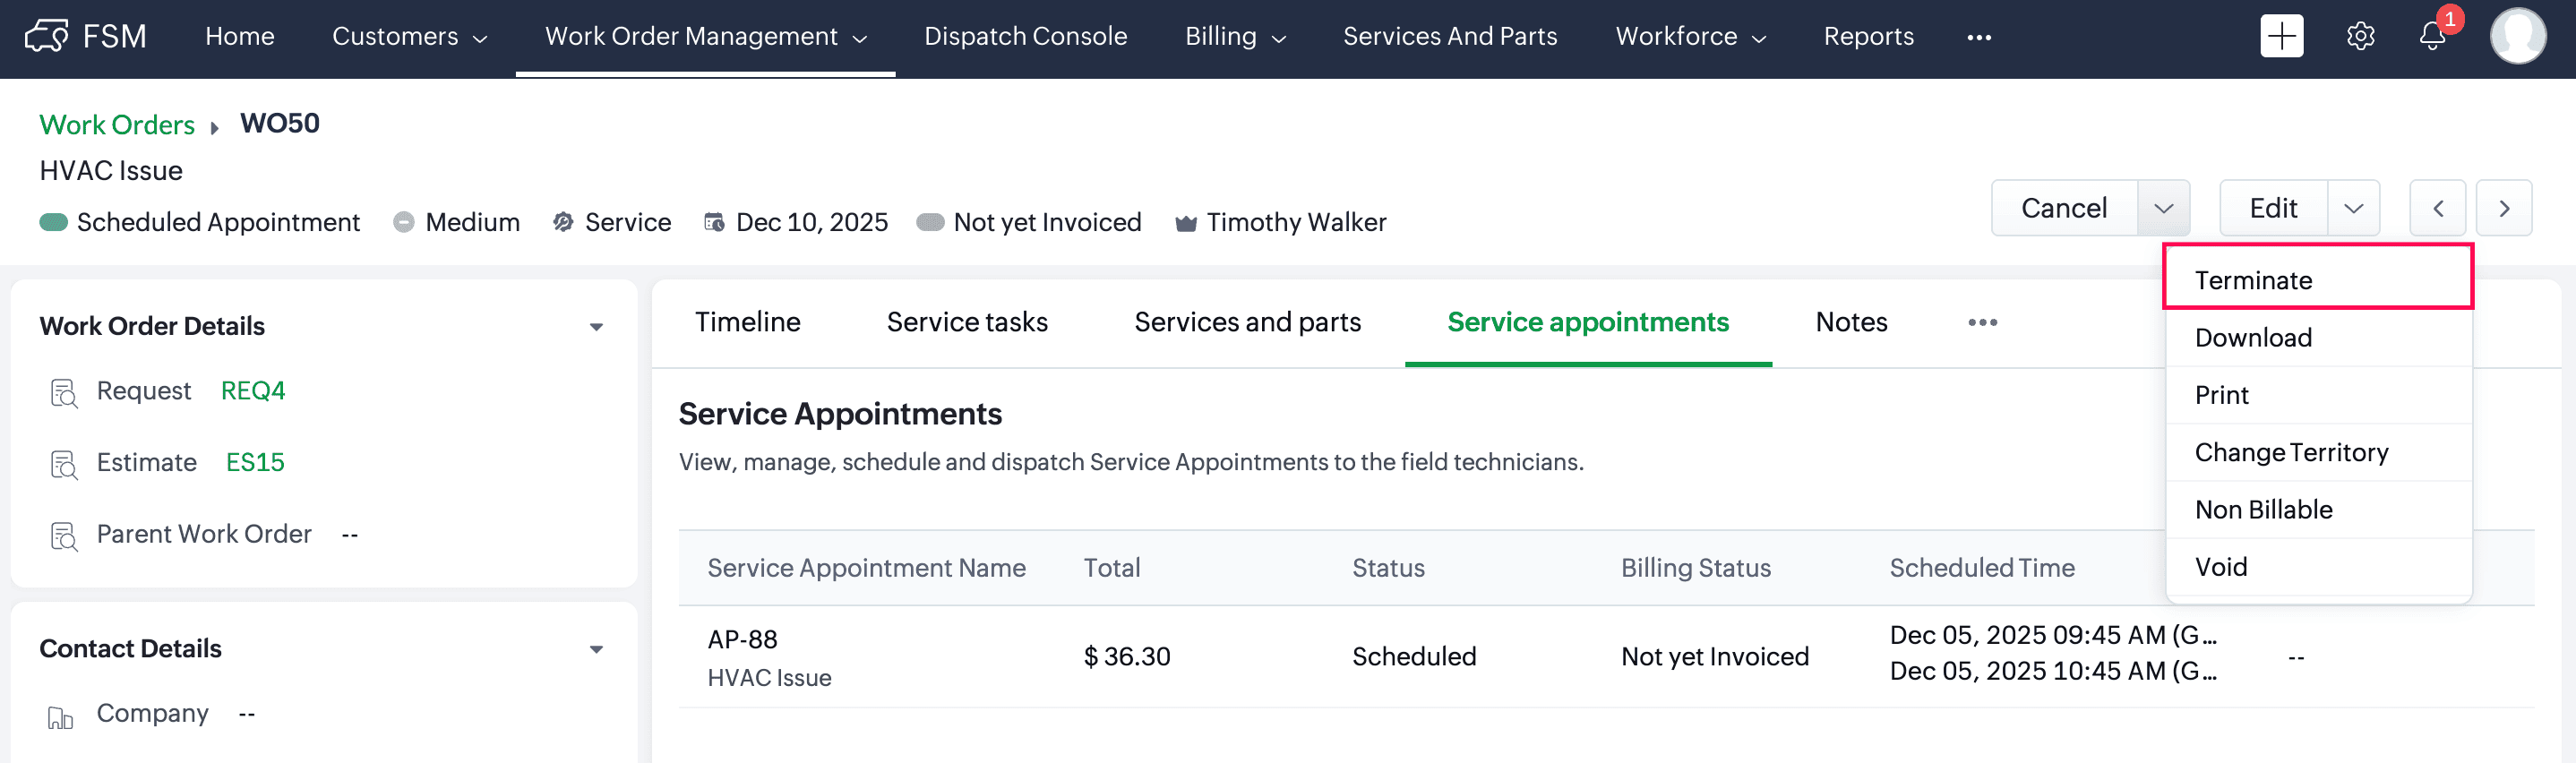
Task: Go to the next work order arrow
Action: [x=2503, y=208]
